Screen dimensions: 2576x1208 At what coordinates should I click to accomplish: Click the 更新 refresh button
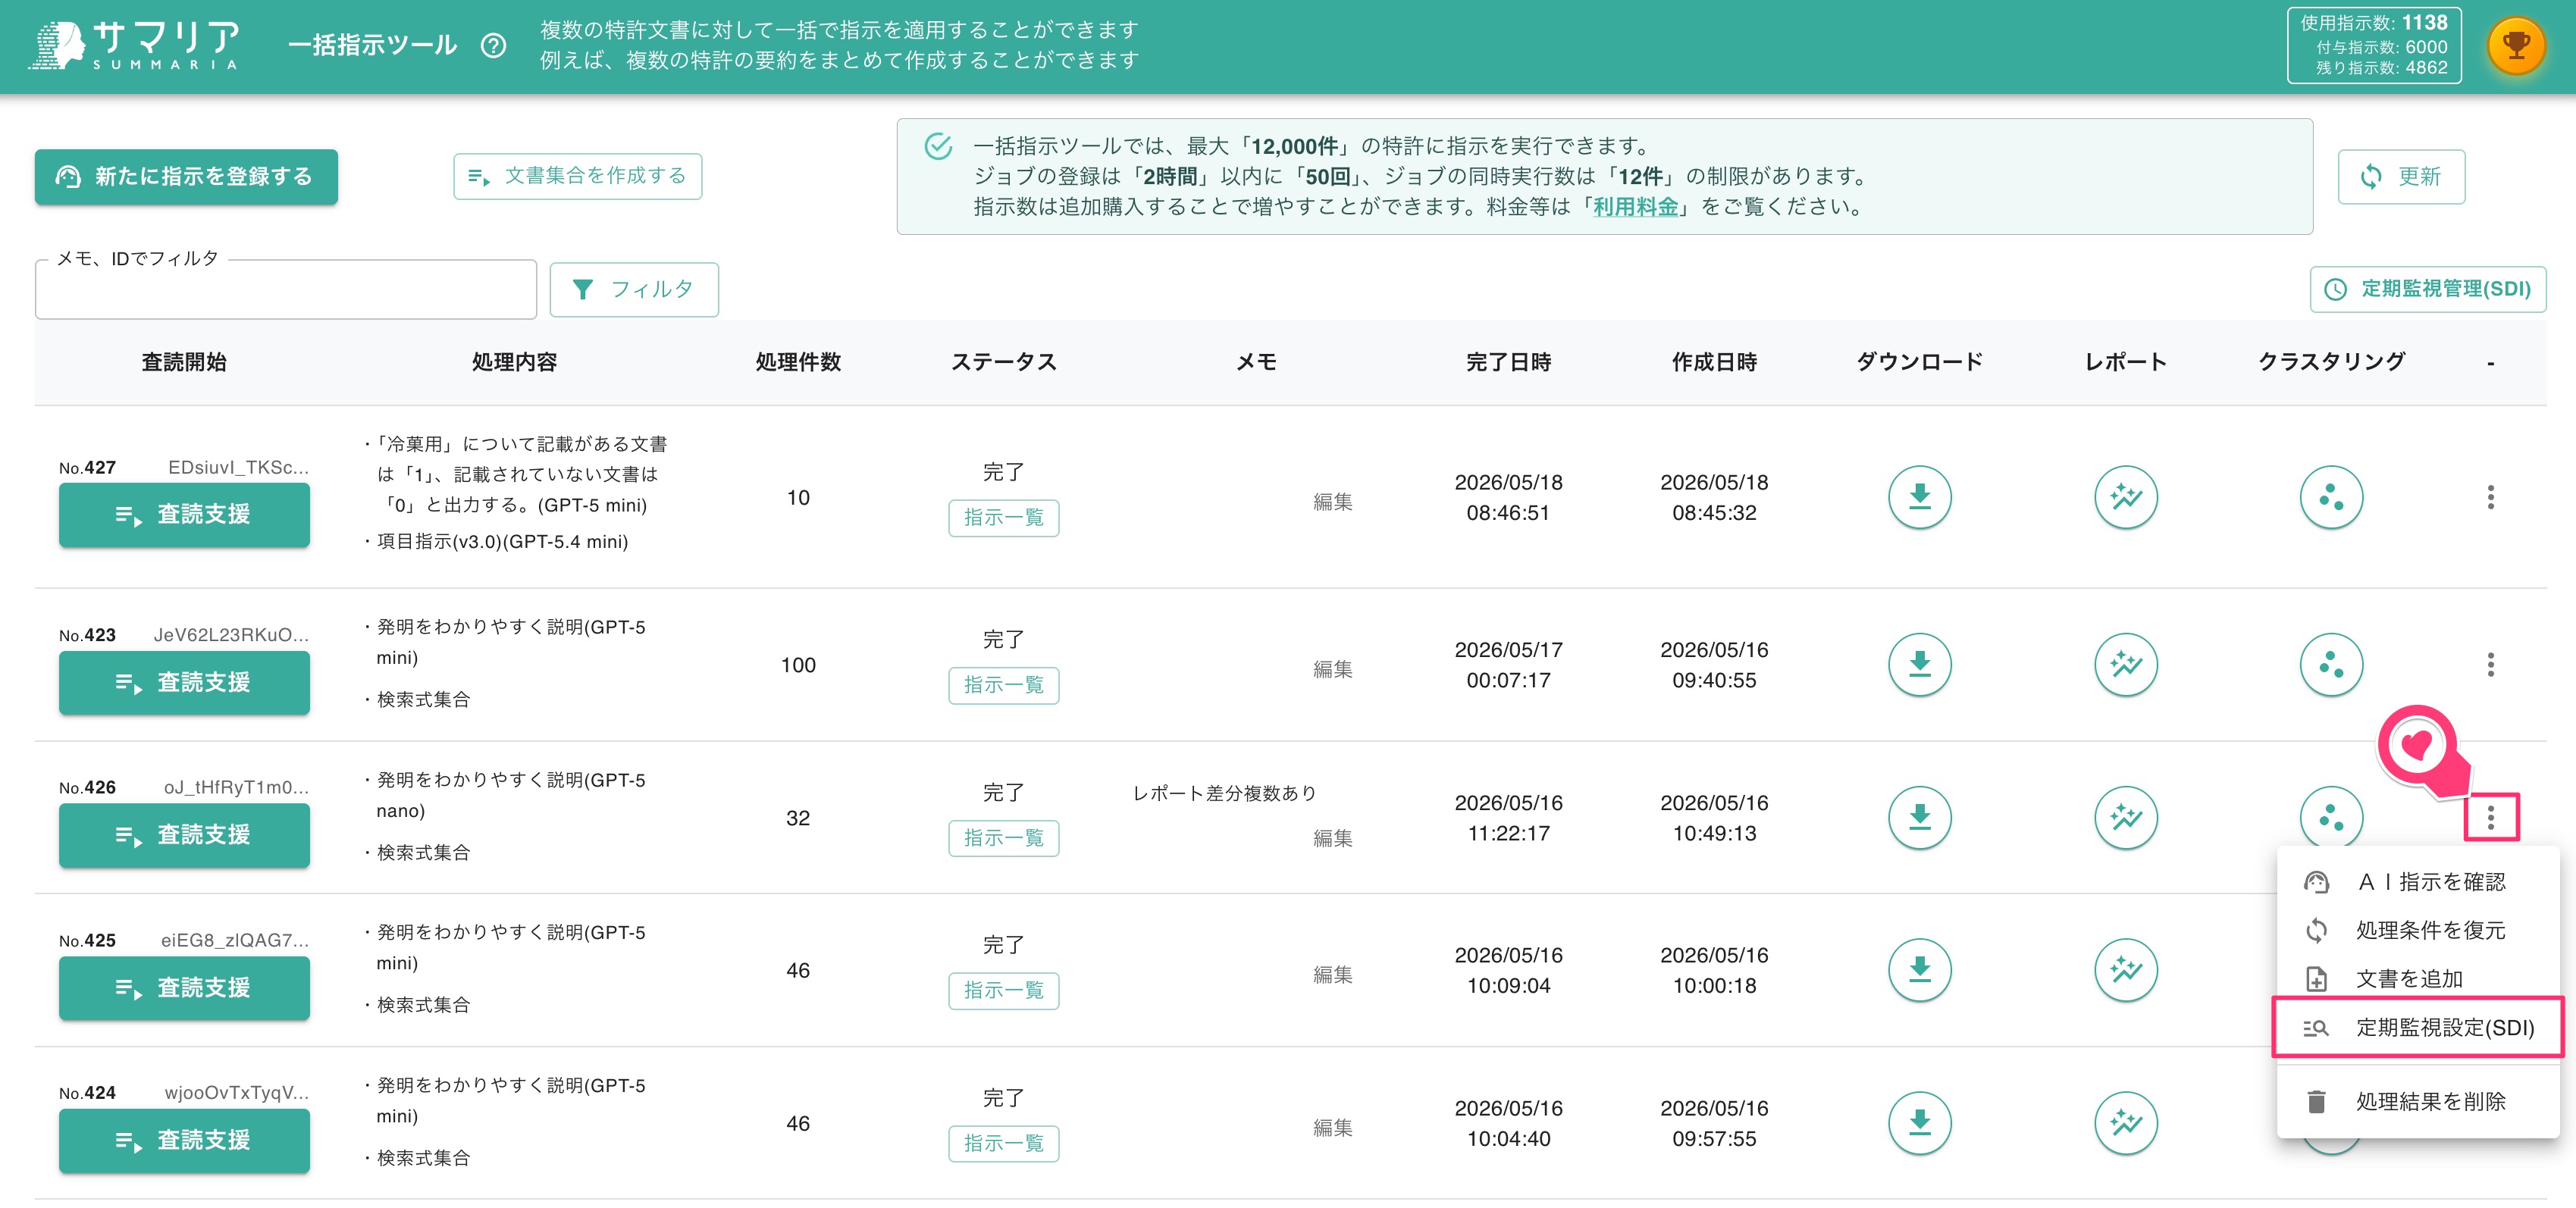(2401, 177)
